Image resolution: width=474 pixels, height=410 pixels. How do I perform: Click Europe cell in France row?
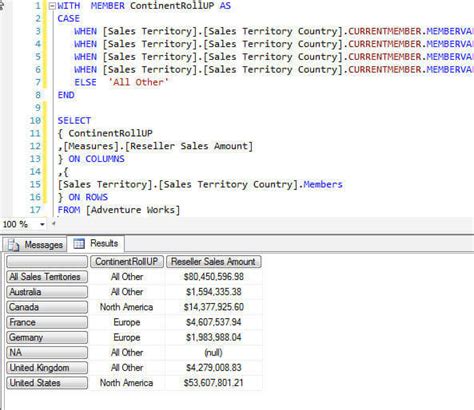(x=127, y=322)
